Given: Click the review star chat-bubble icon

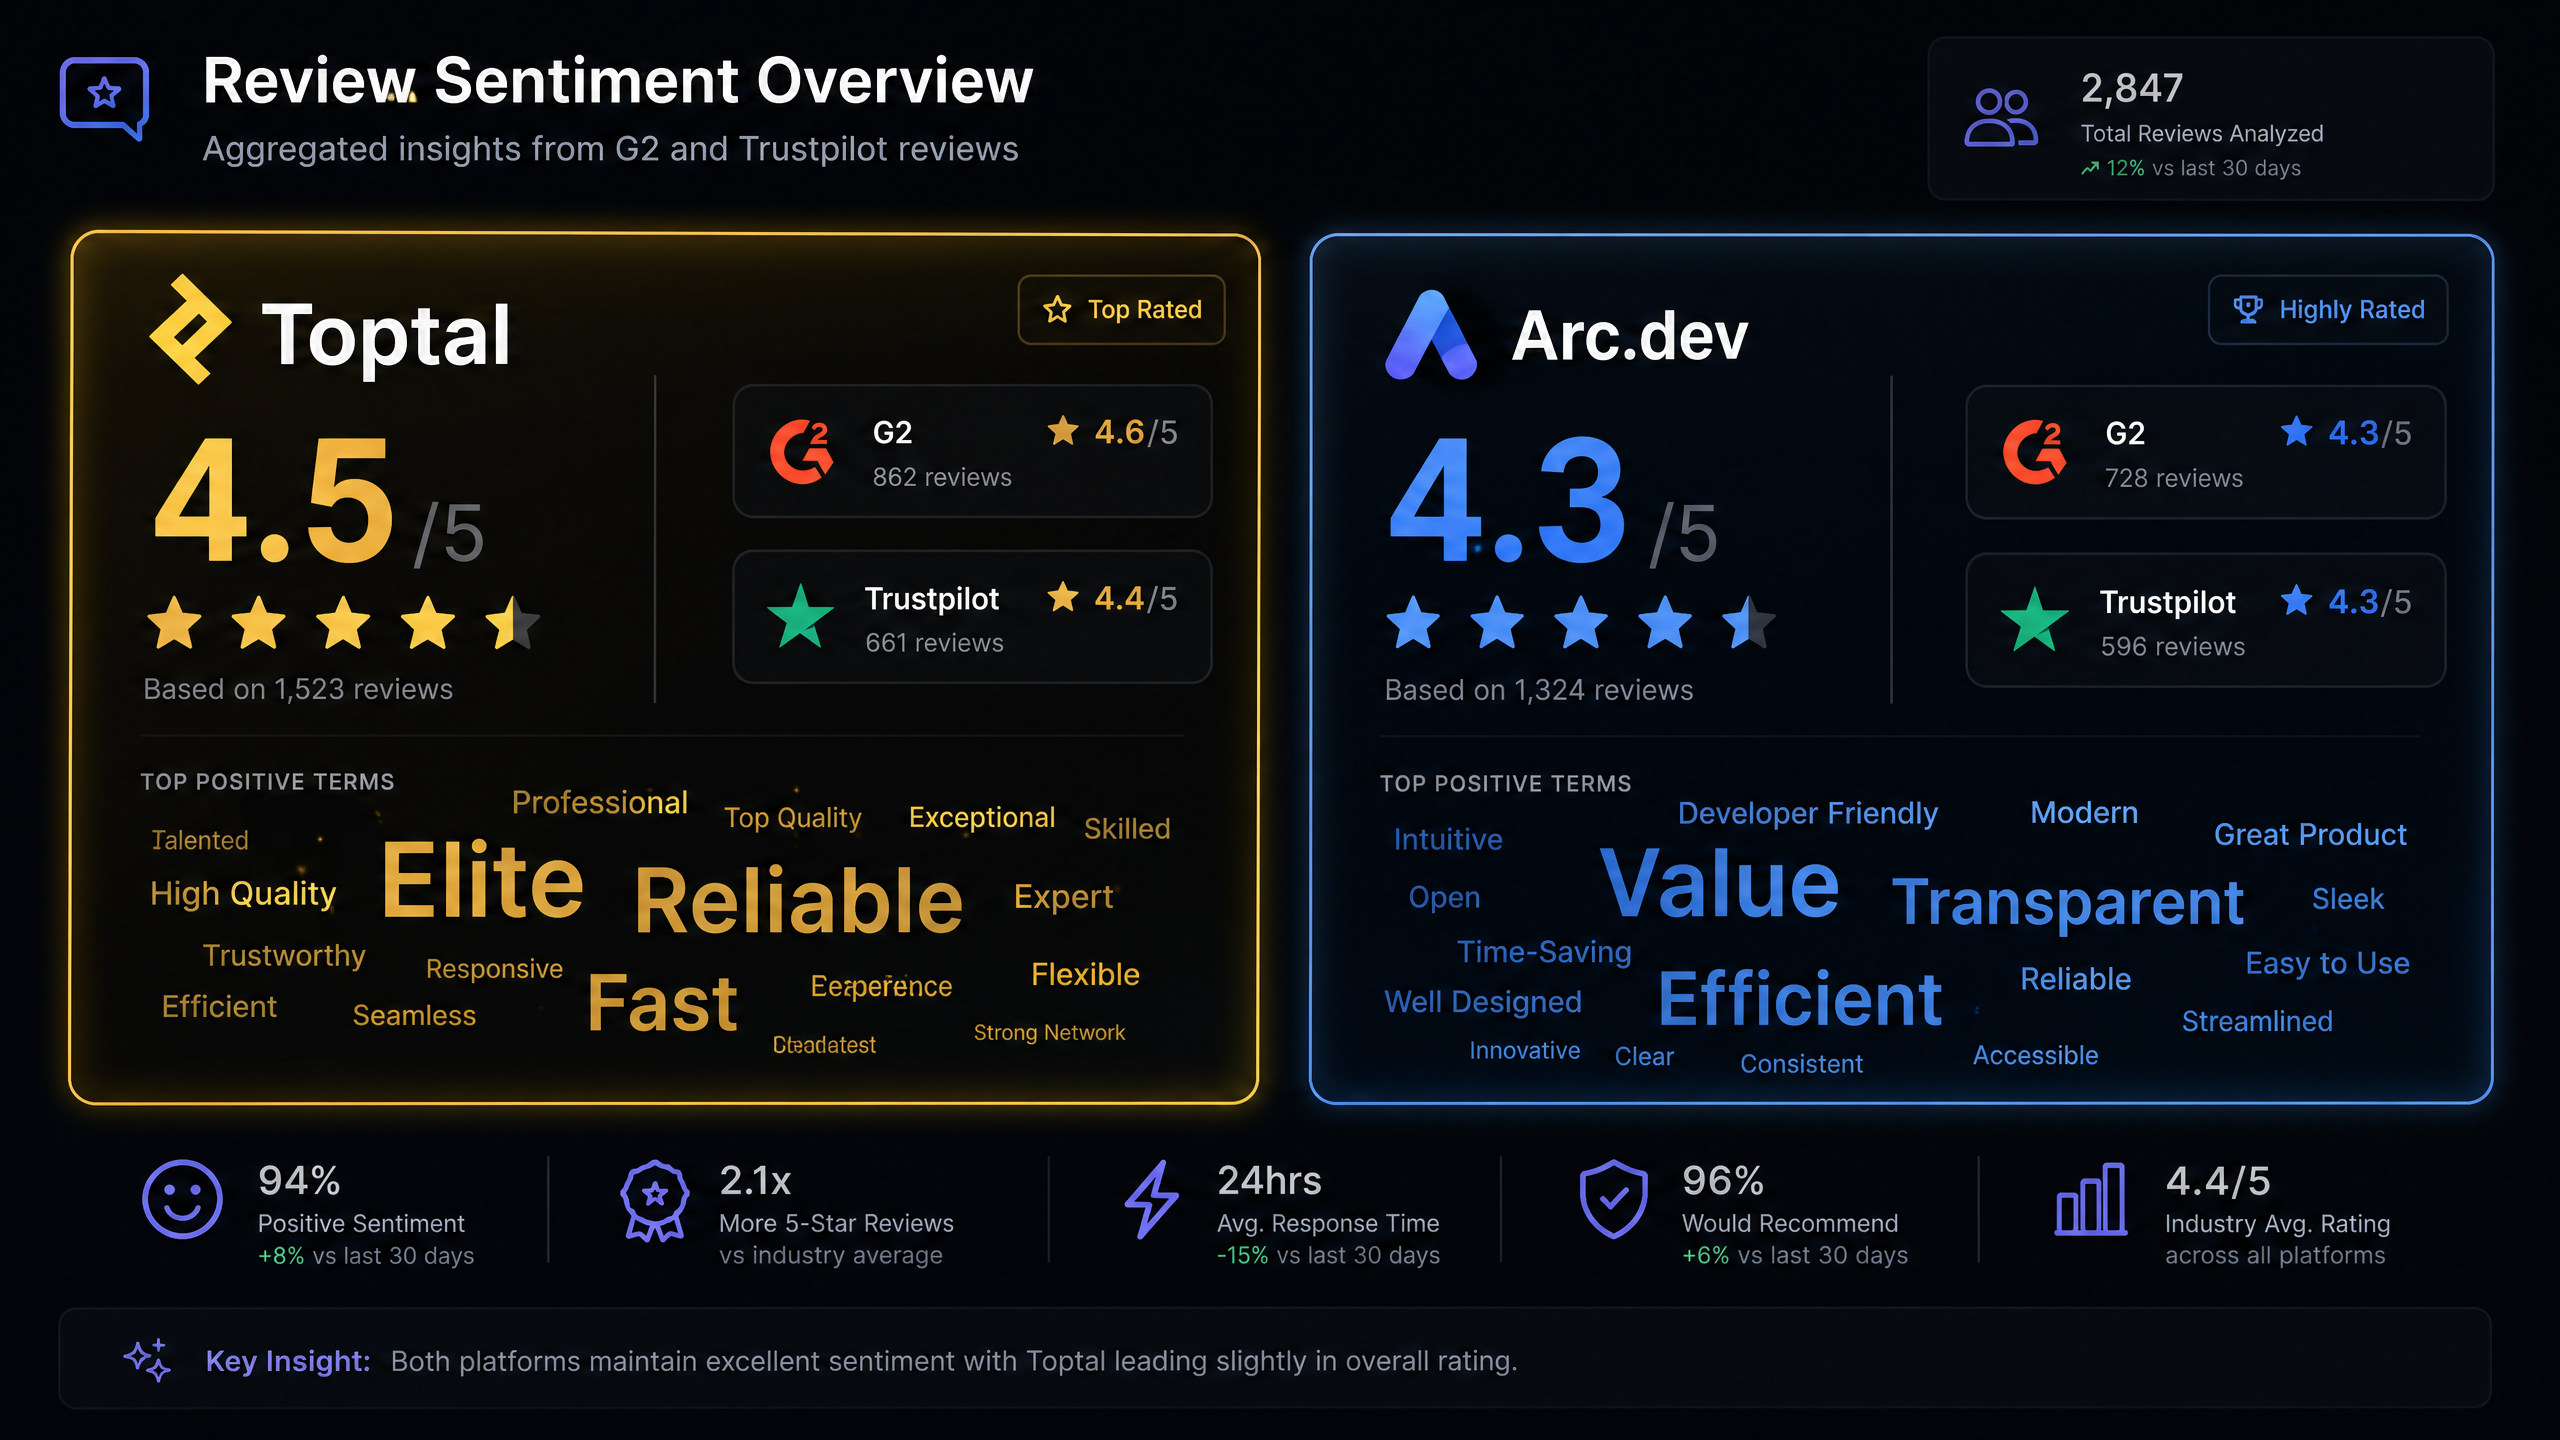Looking at the screenshot, I should [104, 97].
